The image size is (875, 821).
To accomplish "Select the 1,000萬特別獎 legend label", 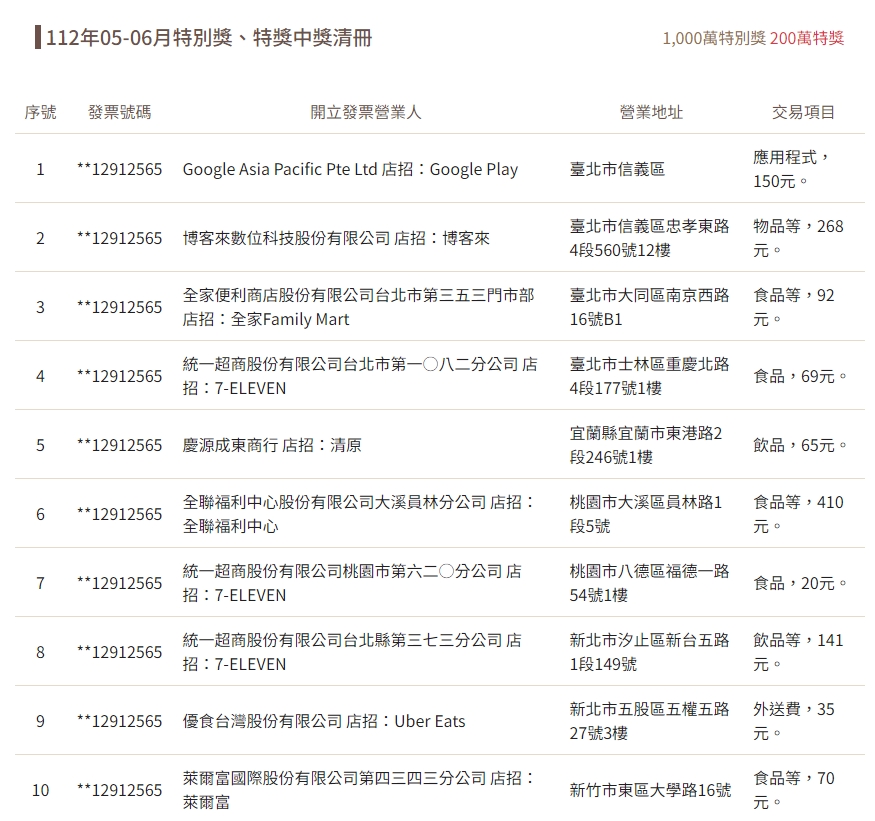I will coord(713,38).
